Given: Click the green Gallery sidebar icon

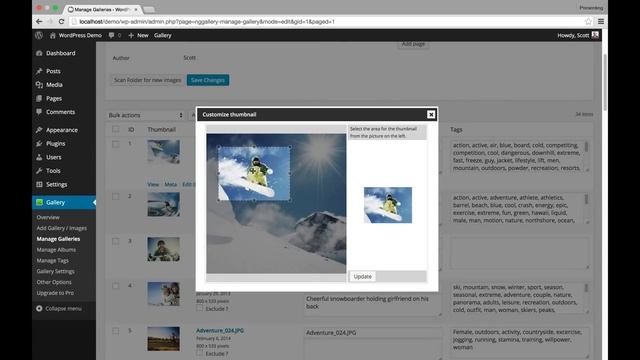Looking at the screenshot, I should (39, 202).
